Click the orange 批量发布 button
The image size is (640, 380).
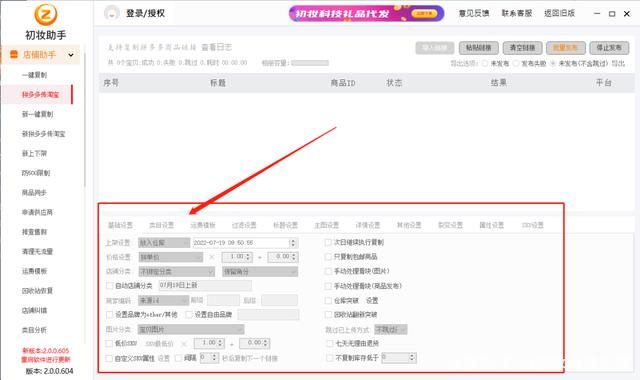566,48
